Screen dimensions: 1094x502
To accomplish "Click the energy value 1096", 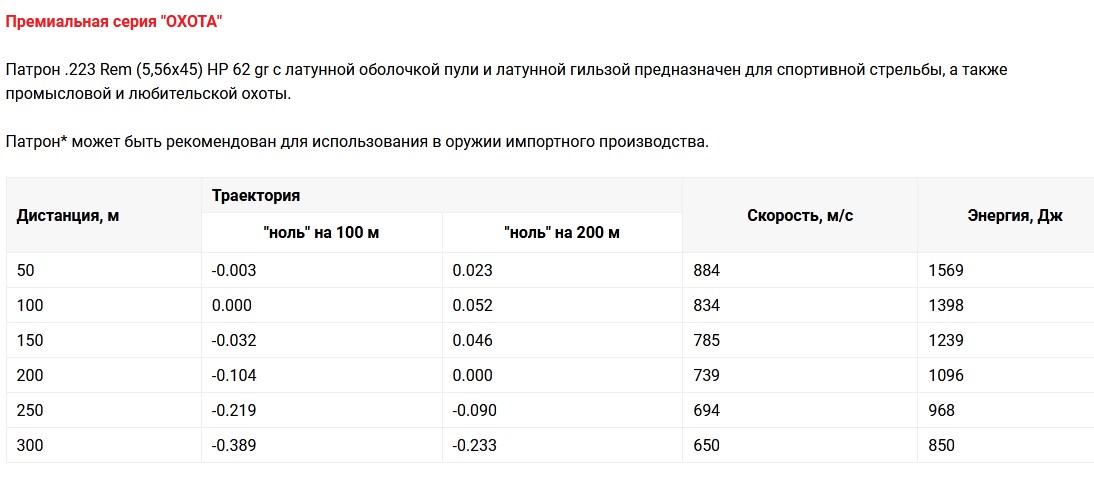I will pyautogui.click(x=945, y=375).
